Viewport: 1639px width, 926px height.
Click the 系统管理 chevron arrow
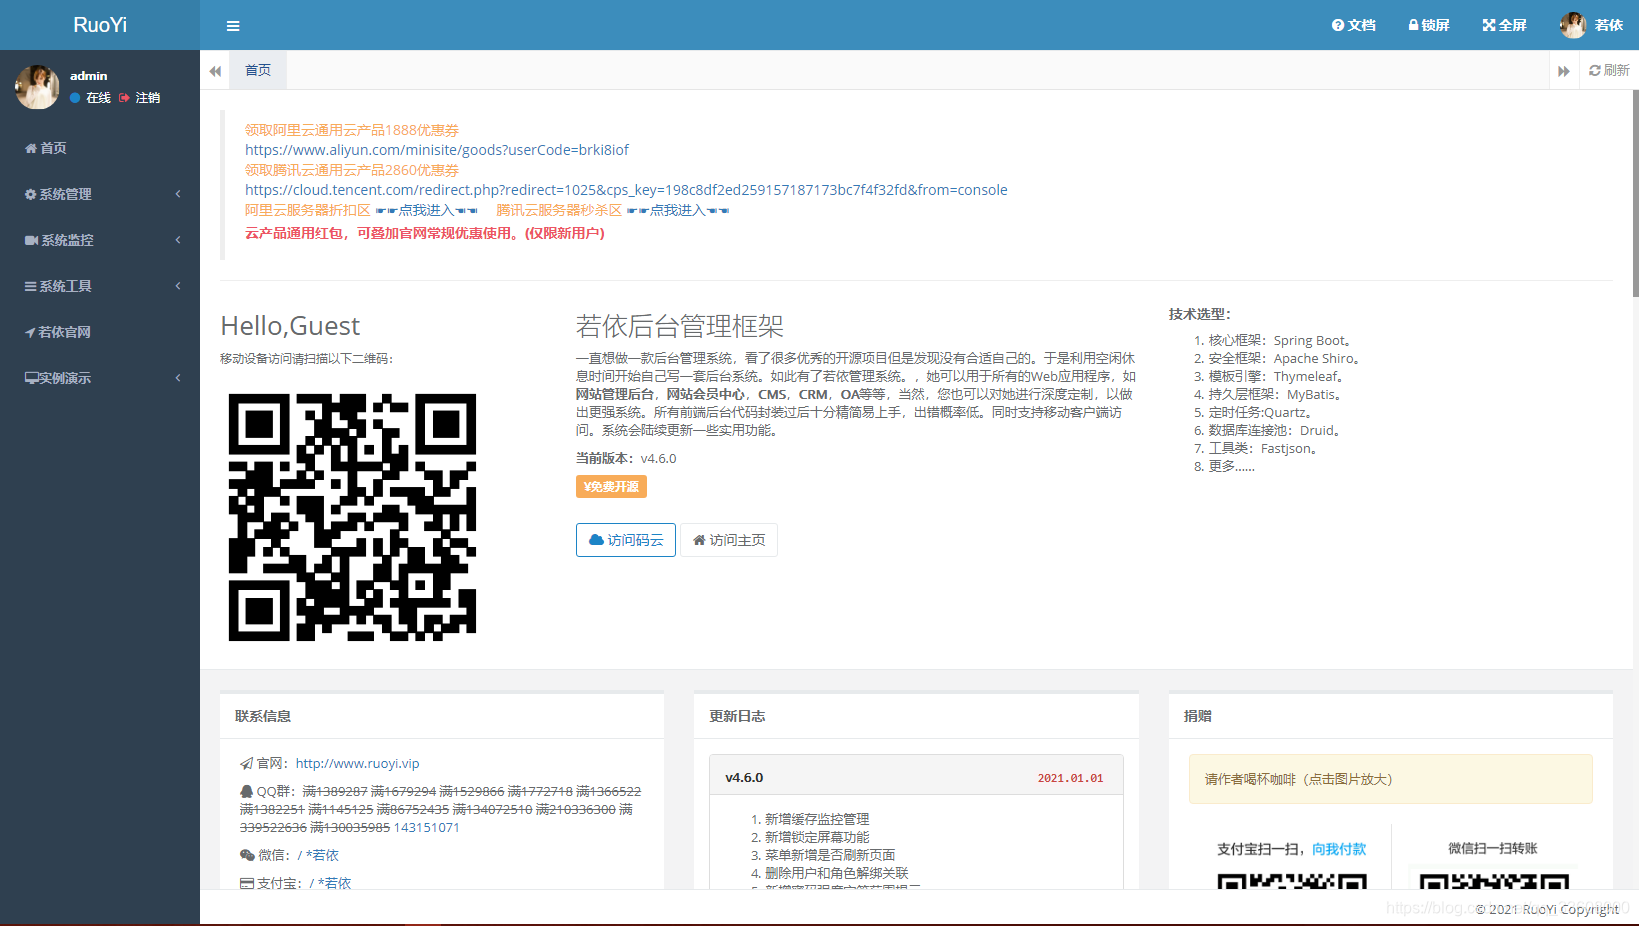click(178, 194)
